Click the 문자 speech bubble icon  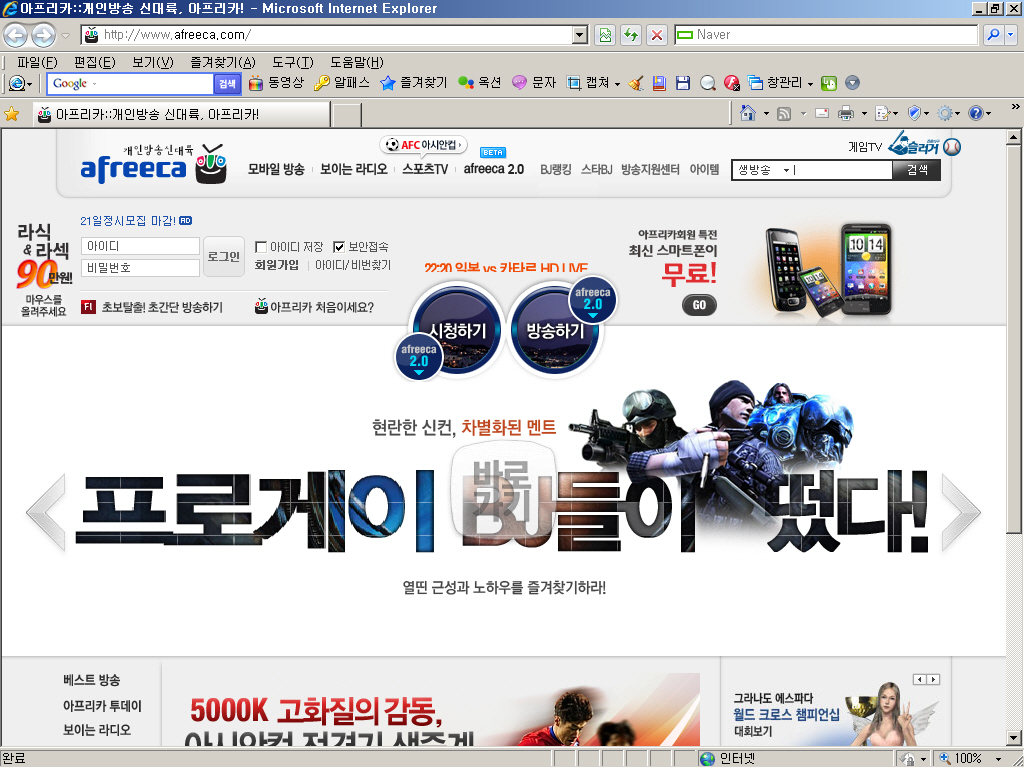point(519,83)
